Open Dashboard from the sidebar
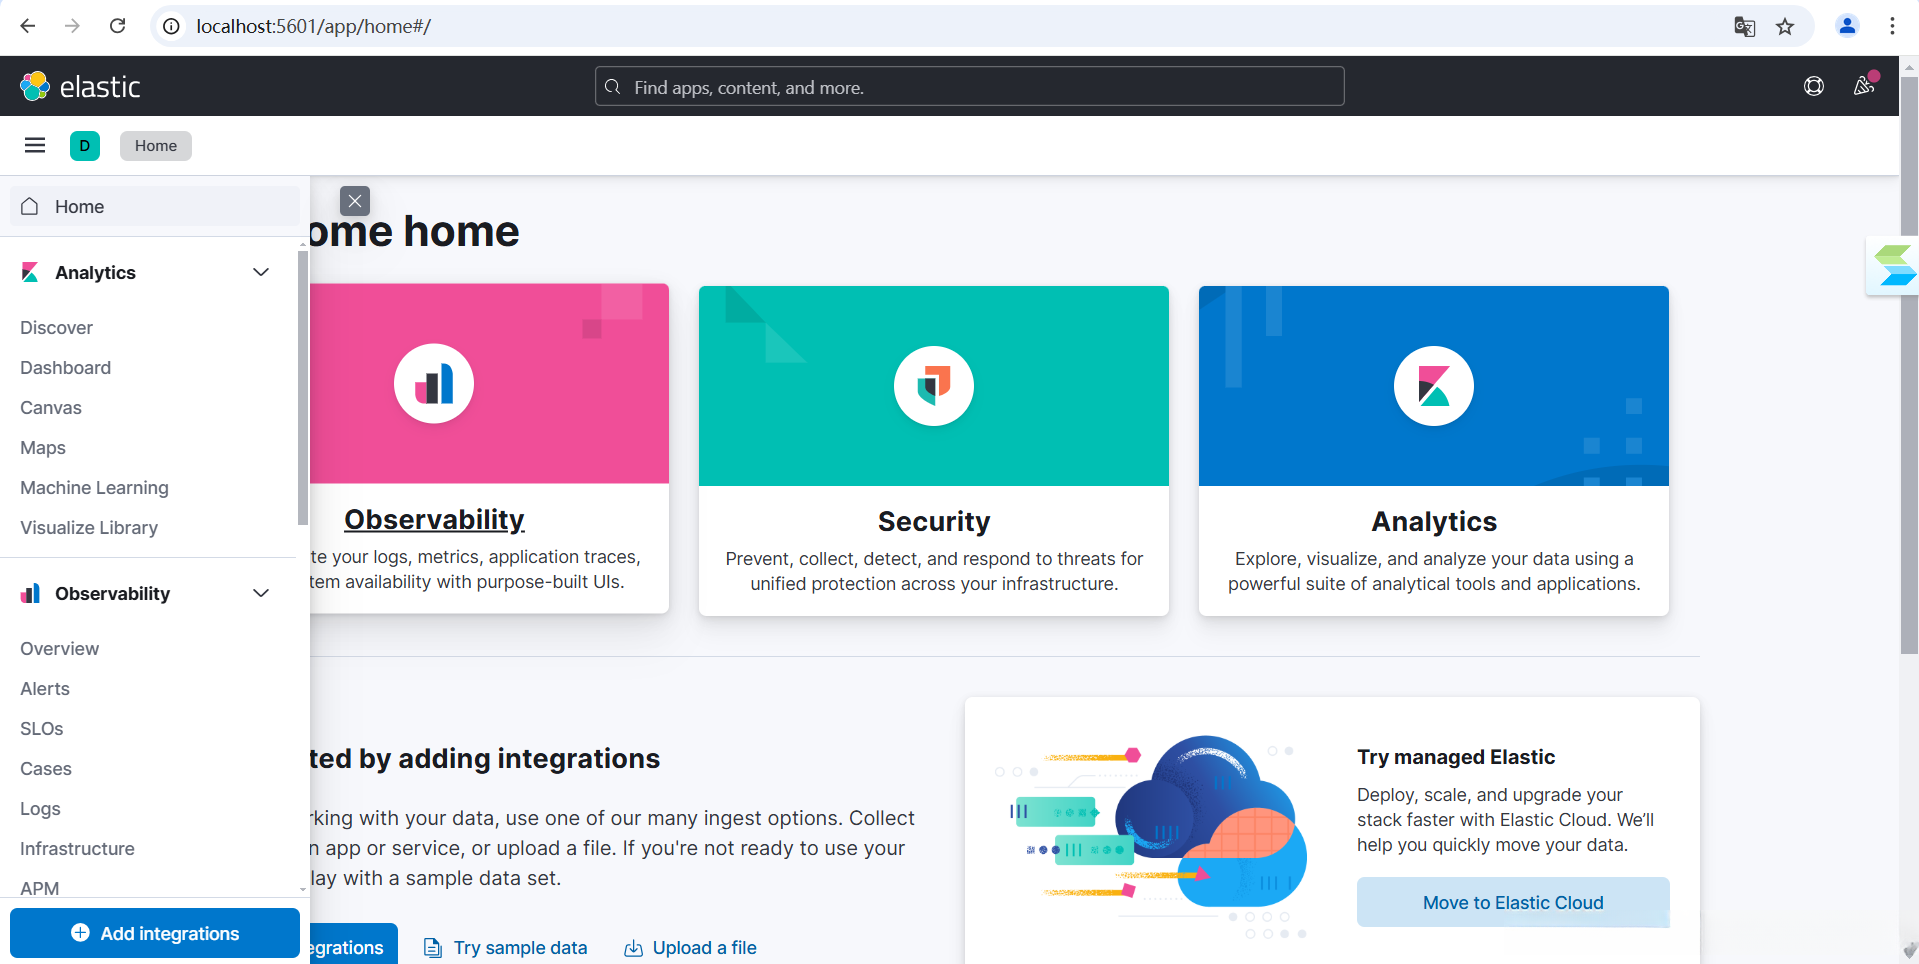The image size is (1919, 964). tap(65, 368)
